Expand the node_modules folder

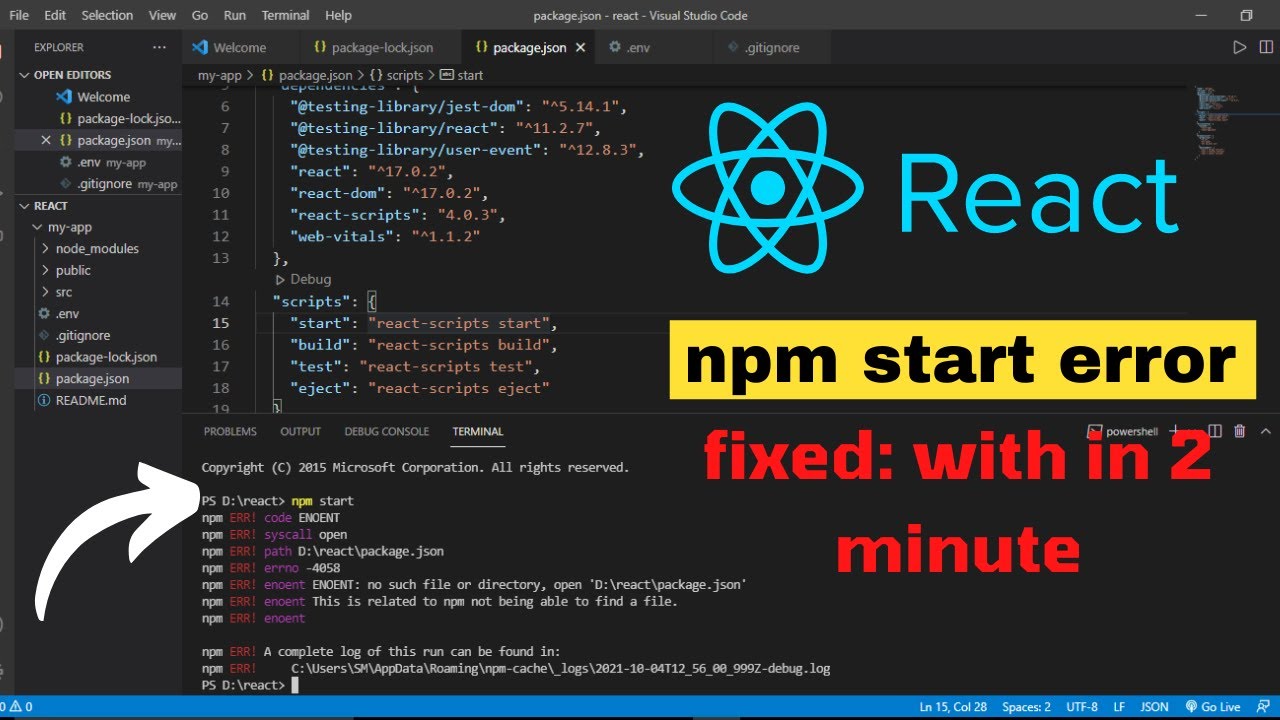[x=97, y=248]
